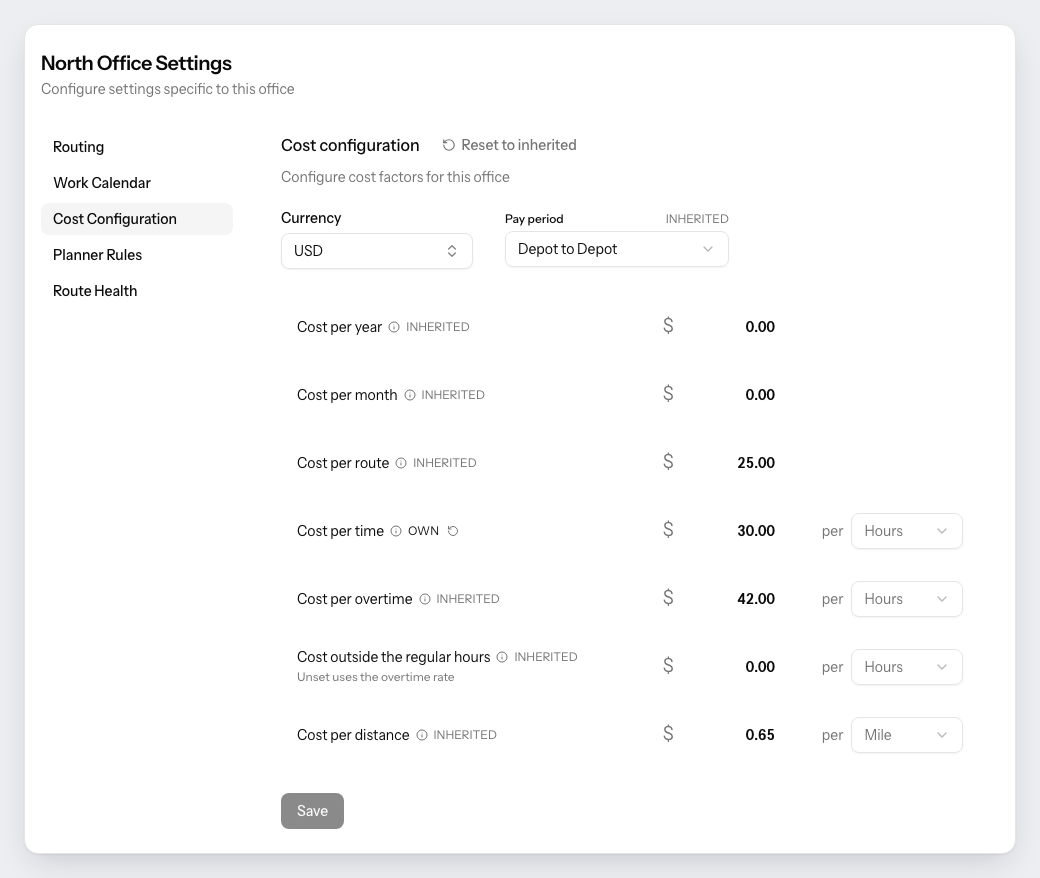Click the Reset to inherited link
1040x878 pixels.
(509, 145)
